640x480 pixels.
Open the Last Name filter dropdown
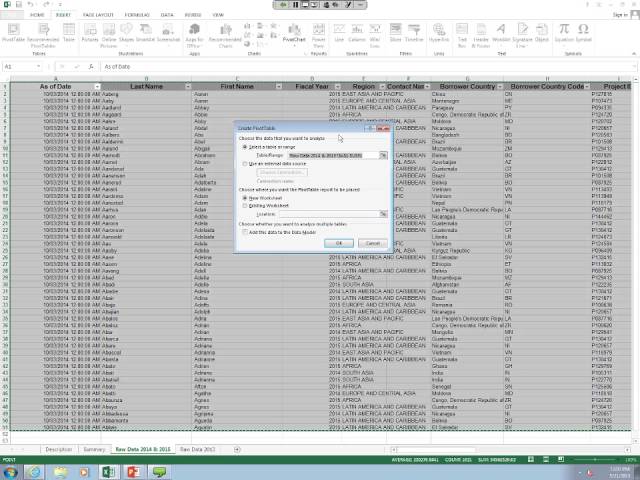click(x=188, y=87)
